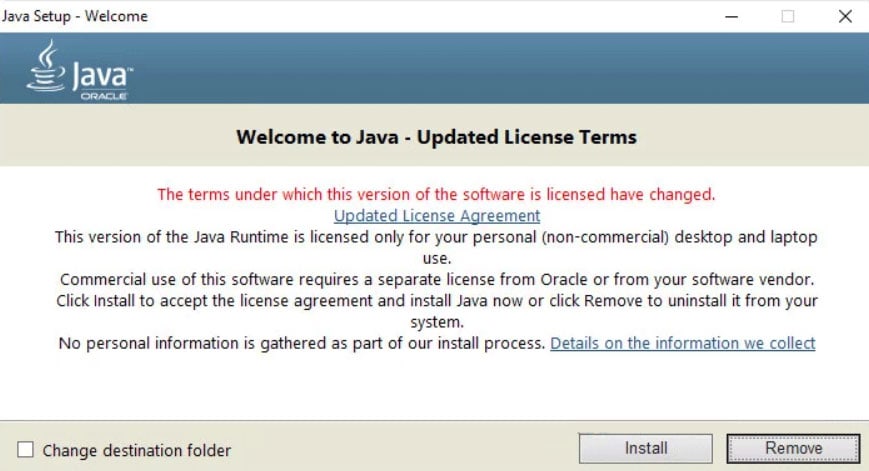Enable the Change destination folder checkbox
Viewport: 869px width, 471px height.
26,450
